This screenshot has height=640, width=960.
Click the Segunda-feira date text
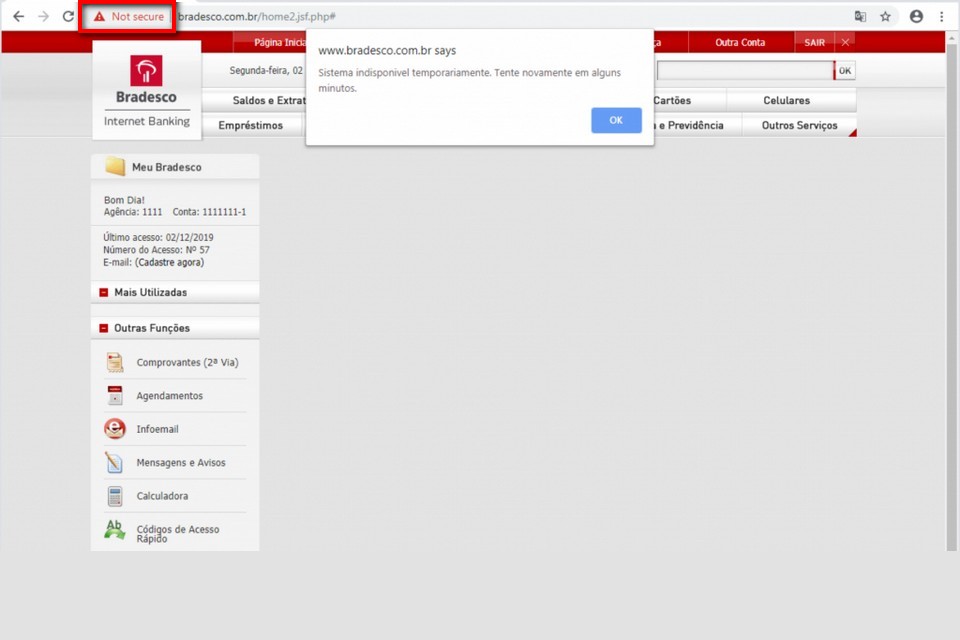point(266,70)
